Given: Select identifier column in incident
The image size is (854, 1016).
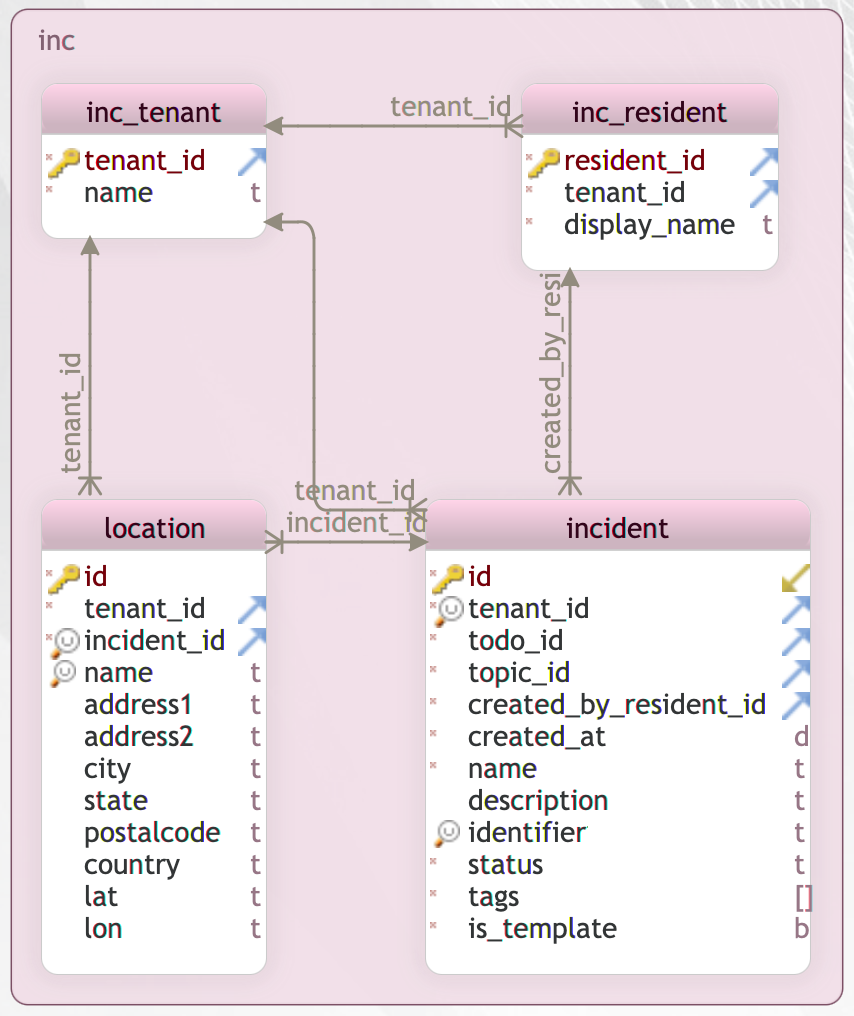Looking at the screenshot, I should (528, 833).
